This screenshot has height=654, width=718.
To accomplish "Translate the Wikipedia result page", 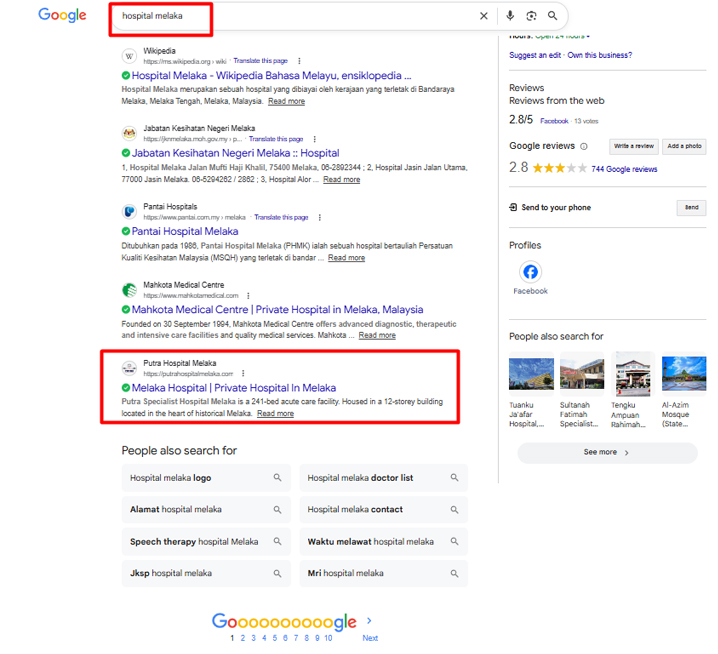I will tap(261, 61).
